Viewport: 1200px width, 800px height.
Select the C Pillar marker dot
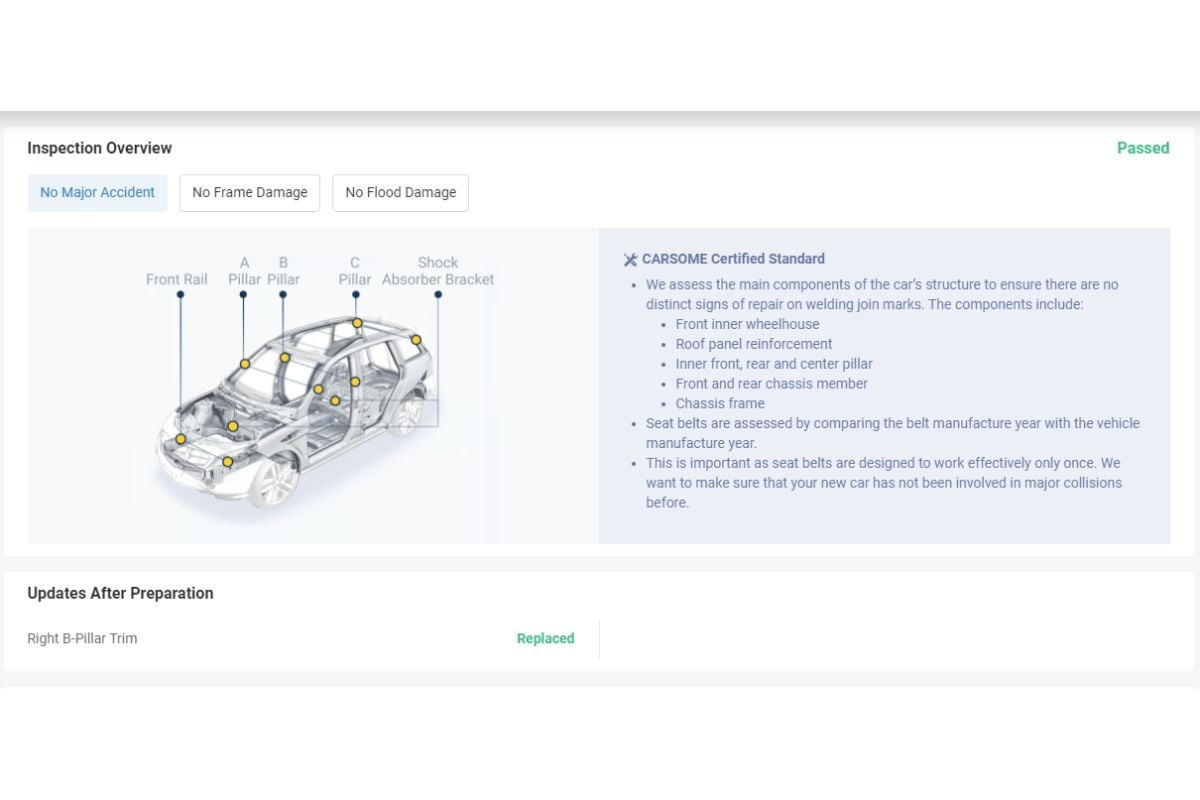pyautogui.click(x=357, y=322)
